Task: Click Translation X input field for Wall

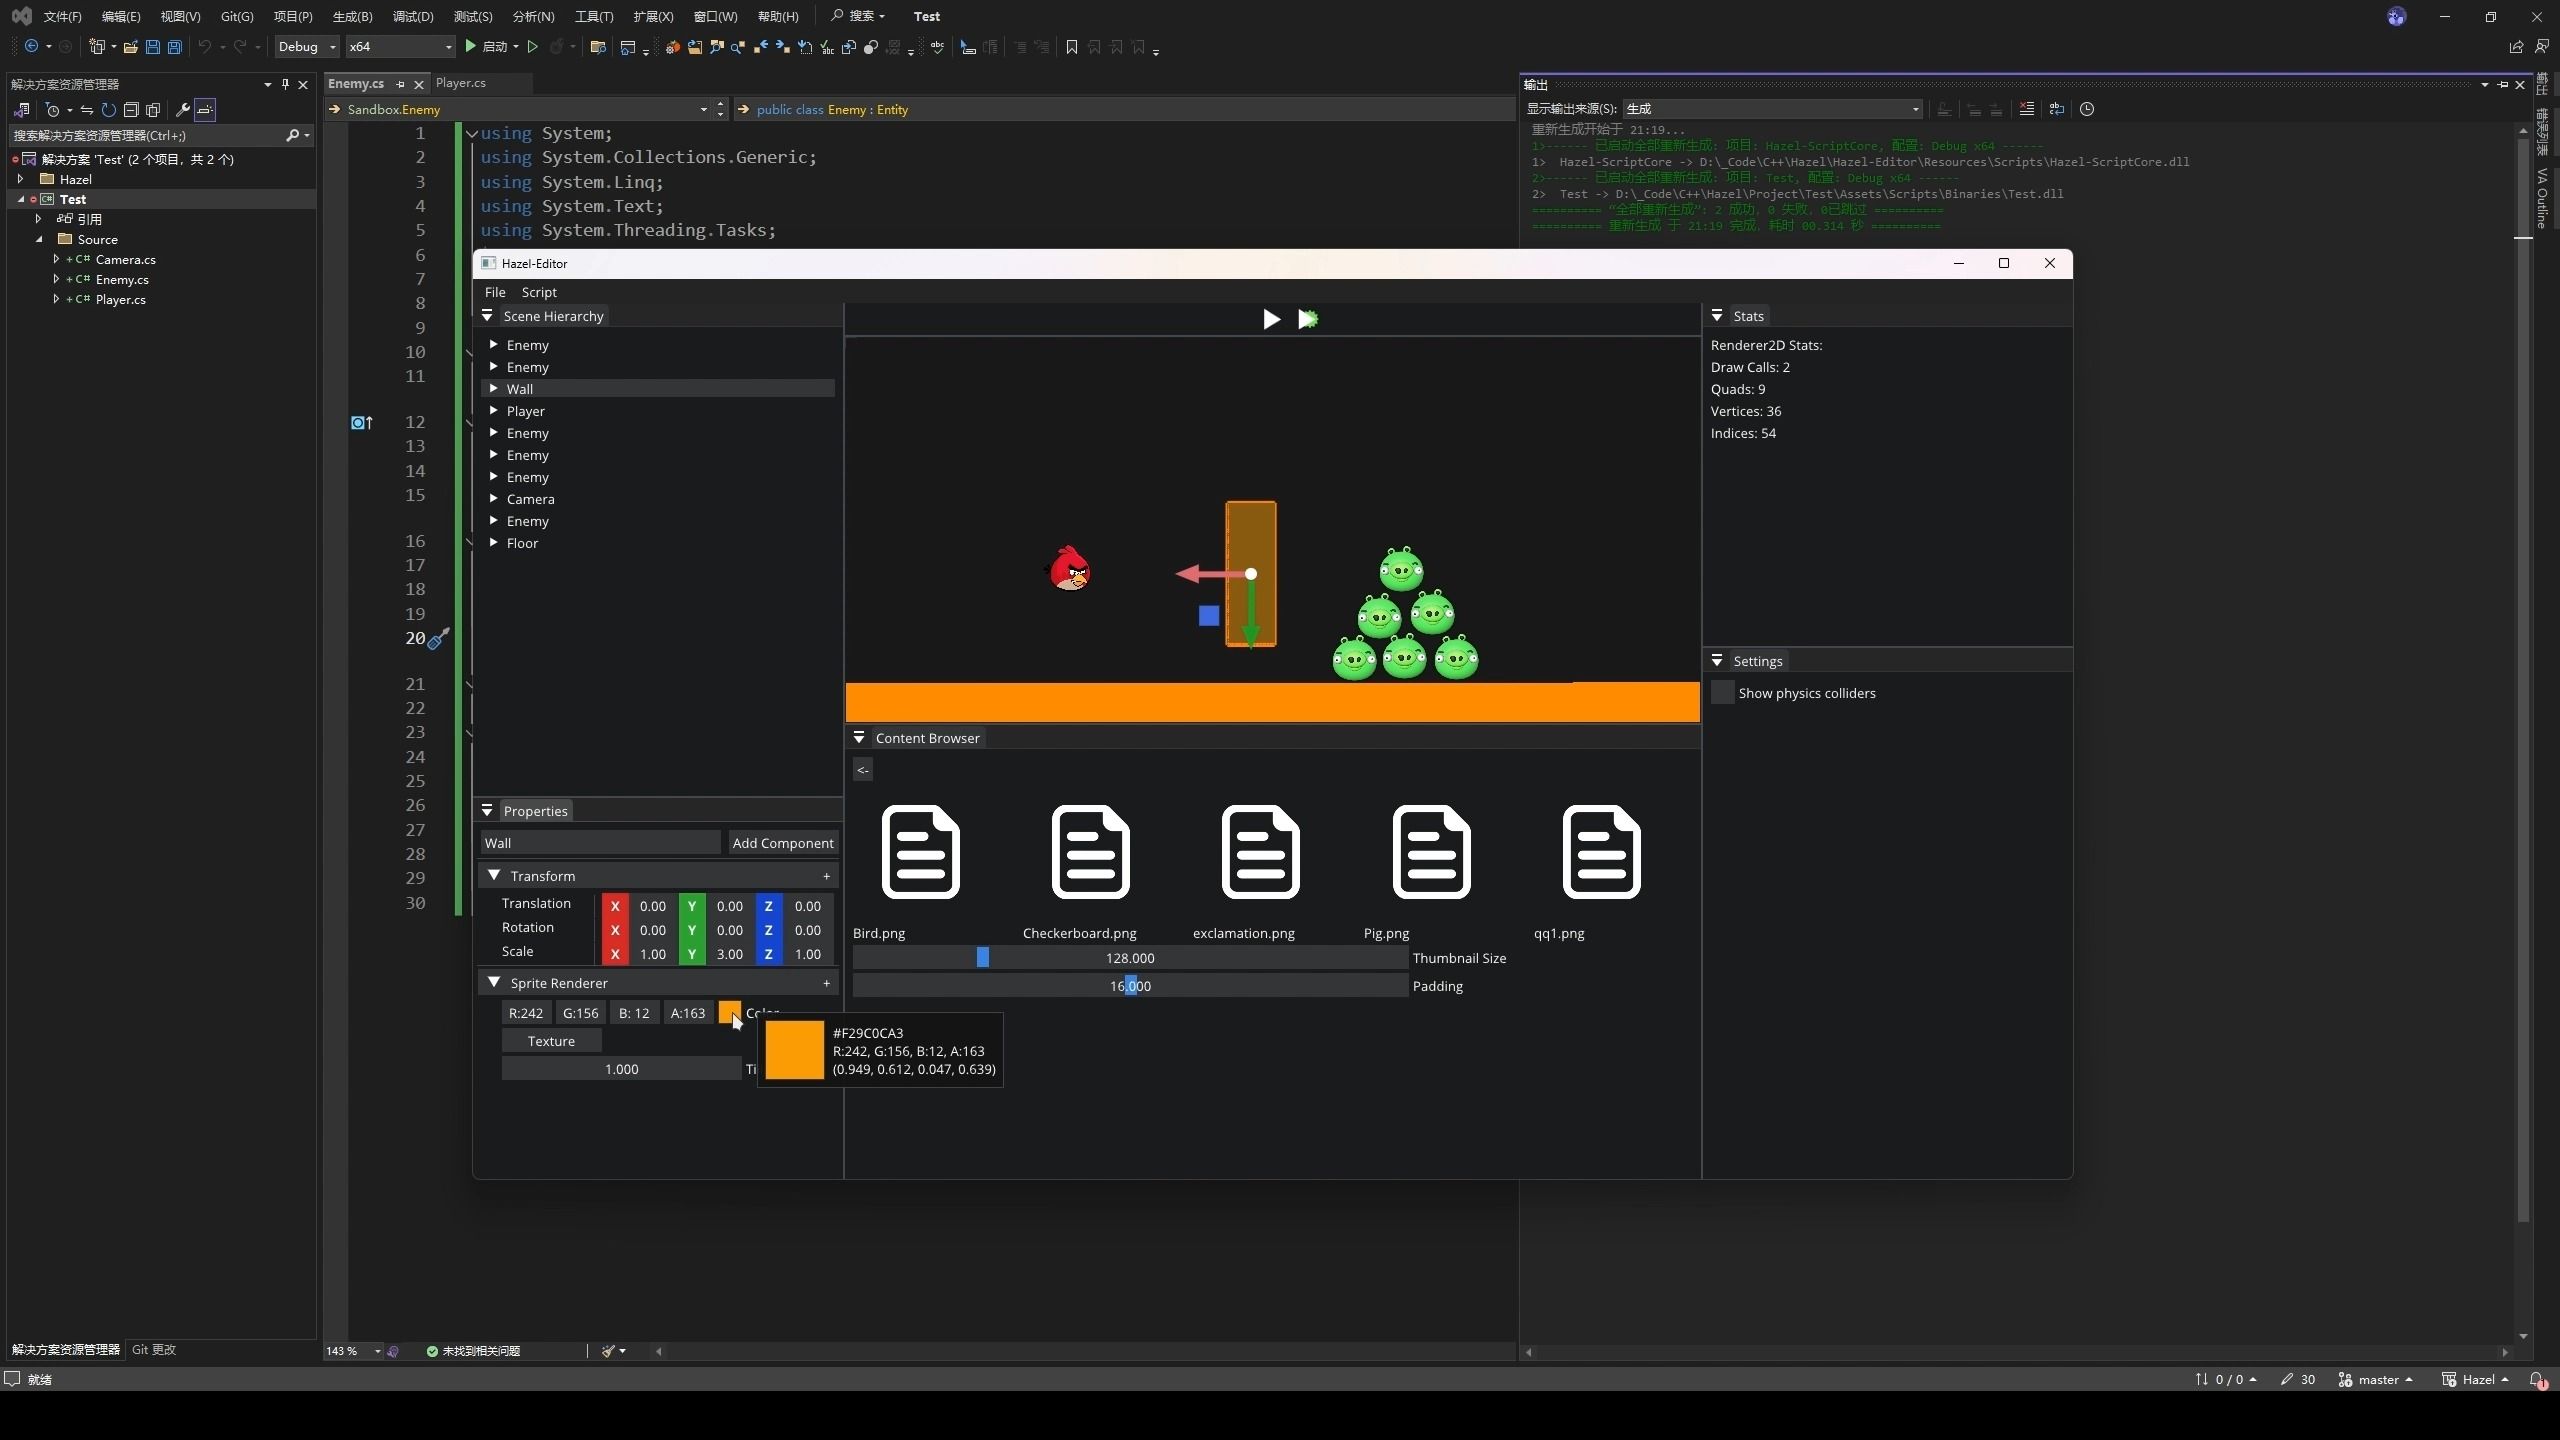Action: (x=651, y=905)
